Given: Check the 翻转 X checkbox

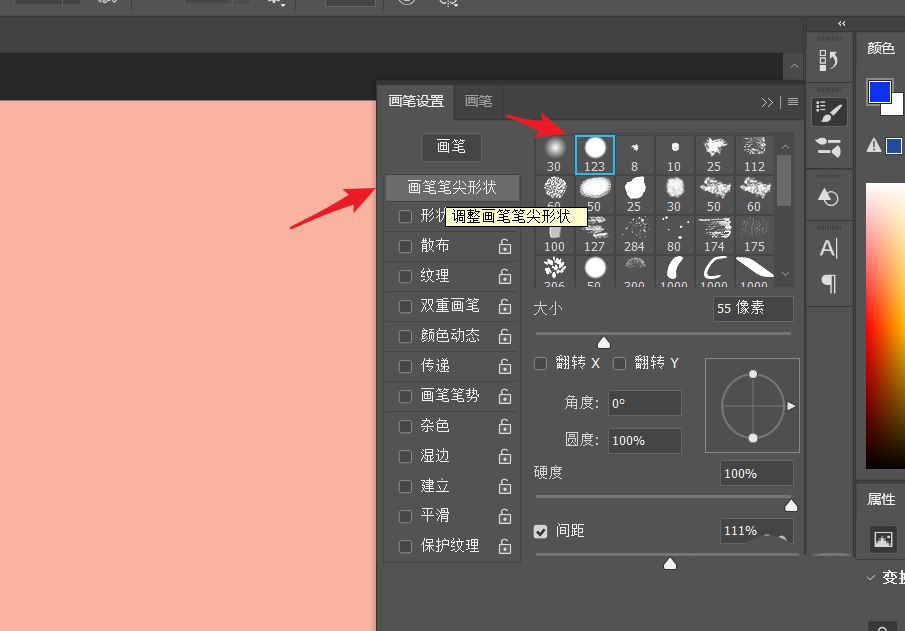Looking at the screenshot, I should (x=540, y=363).
